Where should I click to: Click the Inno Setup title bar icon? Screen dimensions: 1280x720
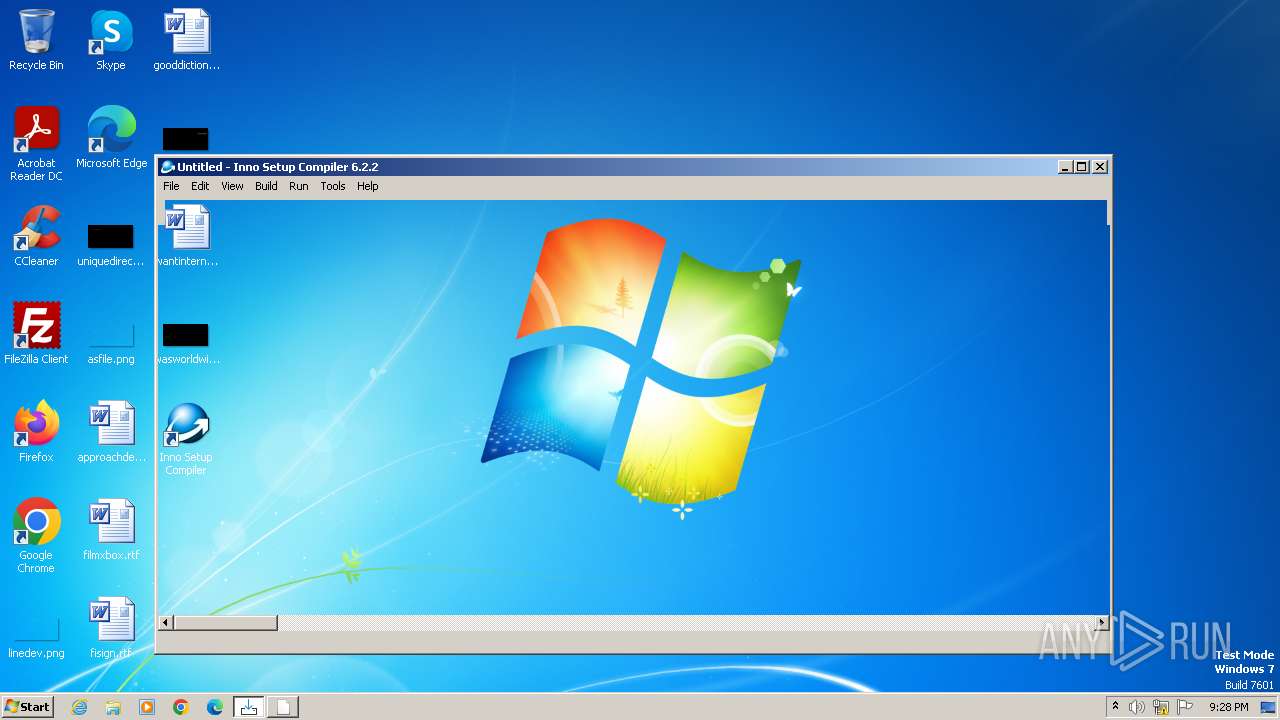pyautogui.click(x=168, y=167)
